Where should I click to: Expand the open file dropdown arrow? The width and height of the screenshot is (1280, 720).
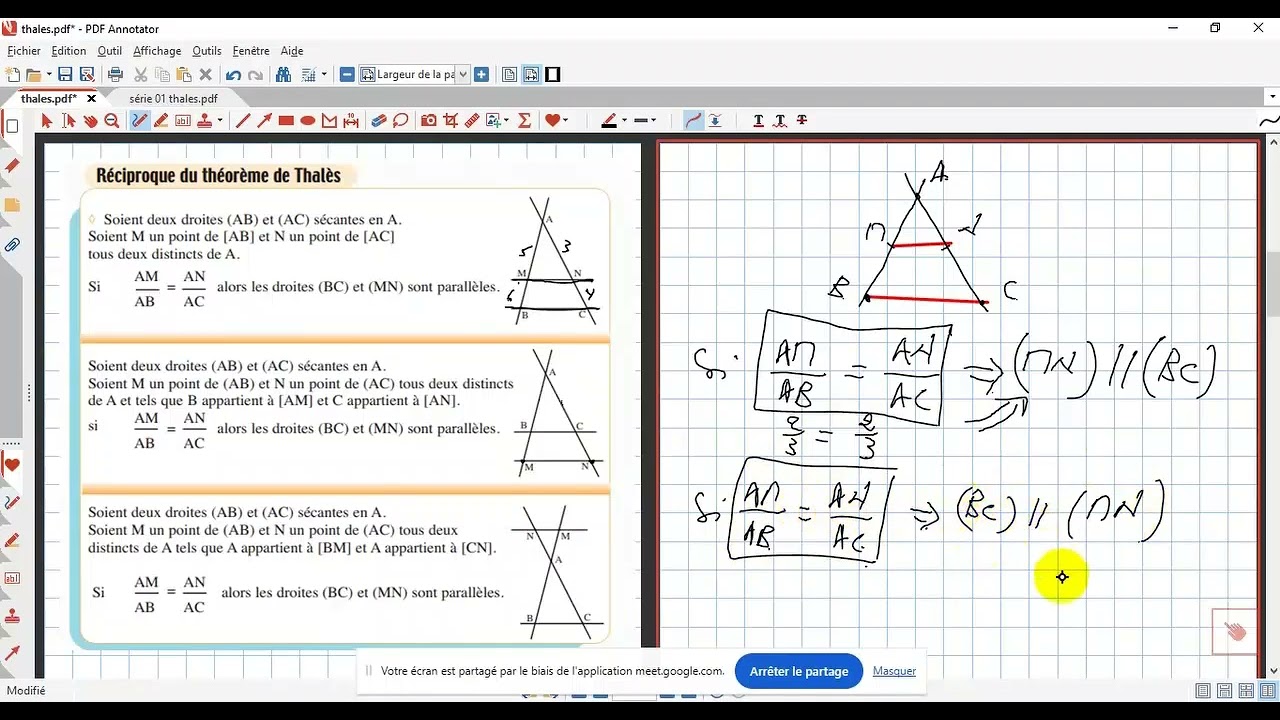pos(49,75)
